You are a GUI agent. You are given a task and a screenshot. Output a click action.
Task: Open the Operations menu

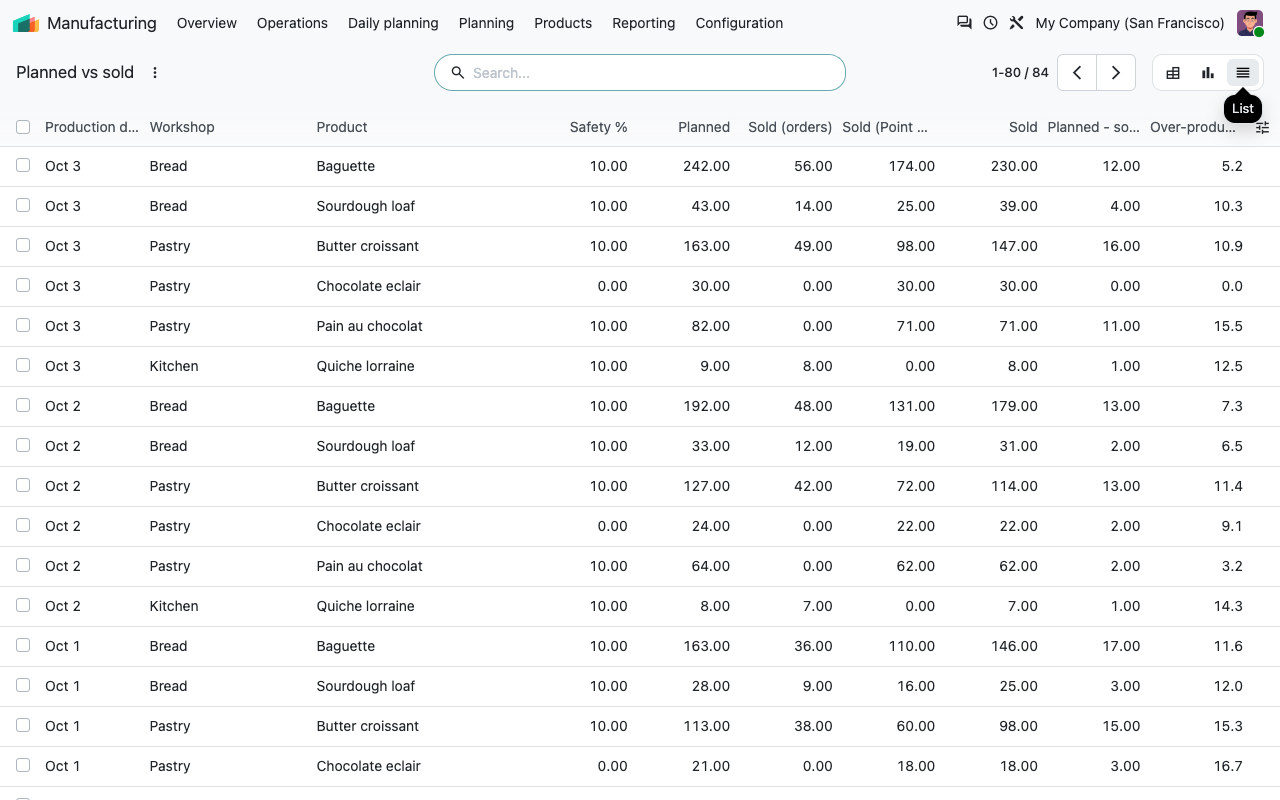click(x=292, y=23)
